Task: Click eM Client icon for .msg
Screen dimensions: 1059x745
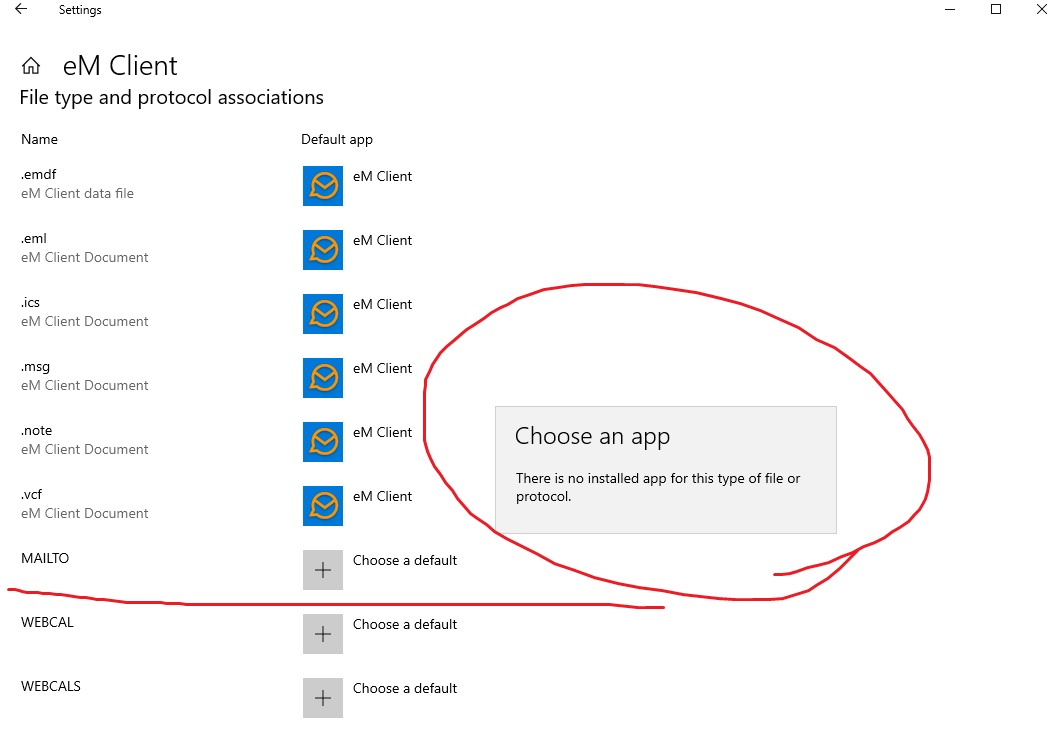Action: click(x=323, y=378)
